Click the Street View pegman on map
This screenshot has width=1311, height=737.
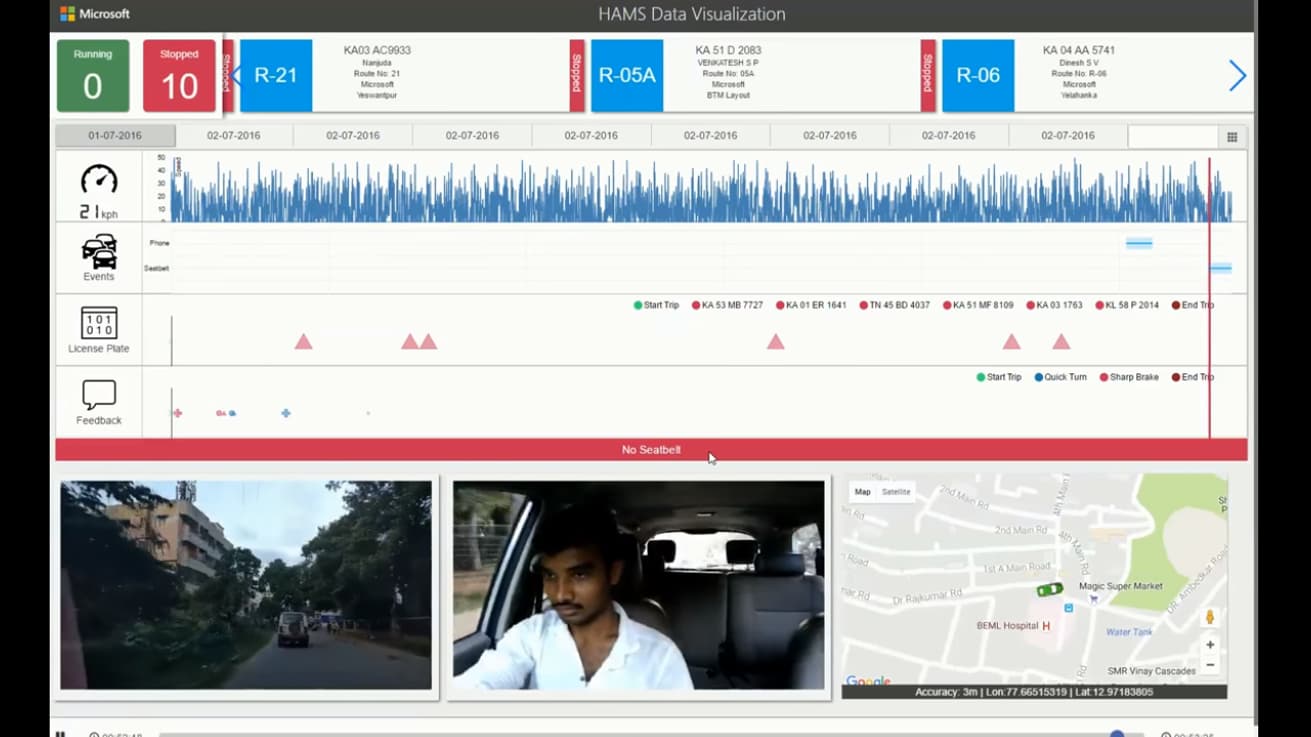tap(1210, 618)
